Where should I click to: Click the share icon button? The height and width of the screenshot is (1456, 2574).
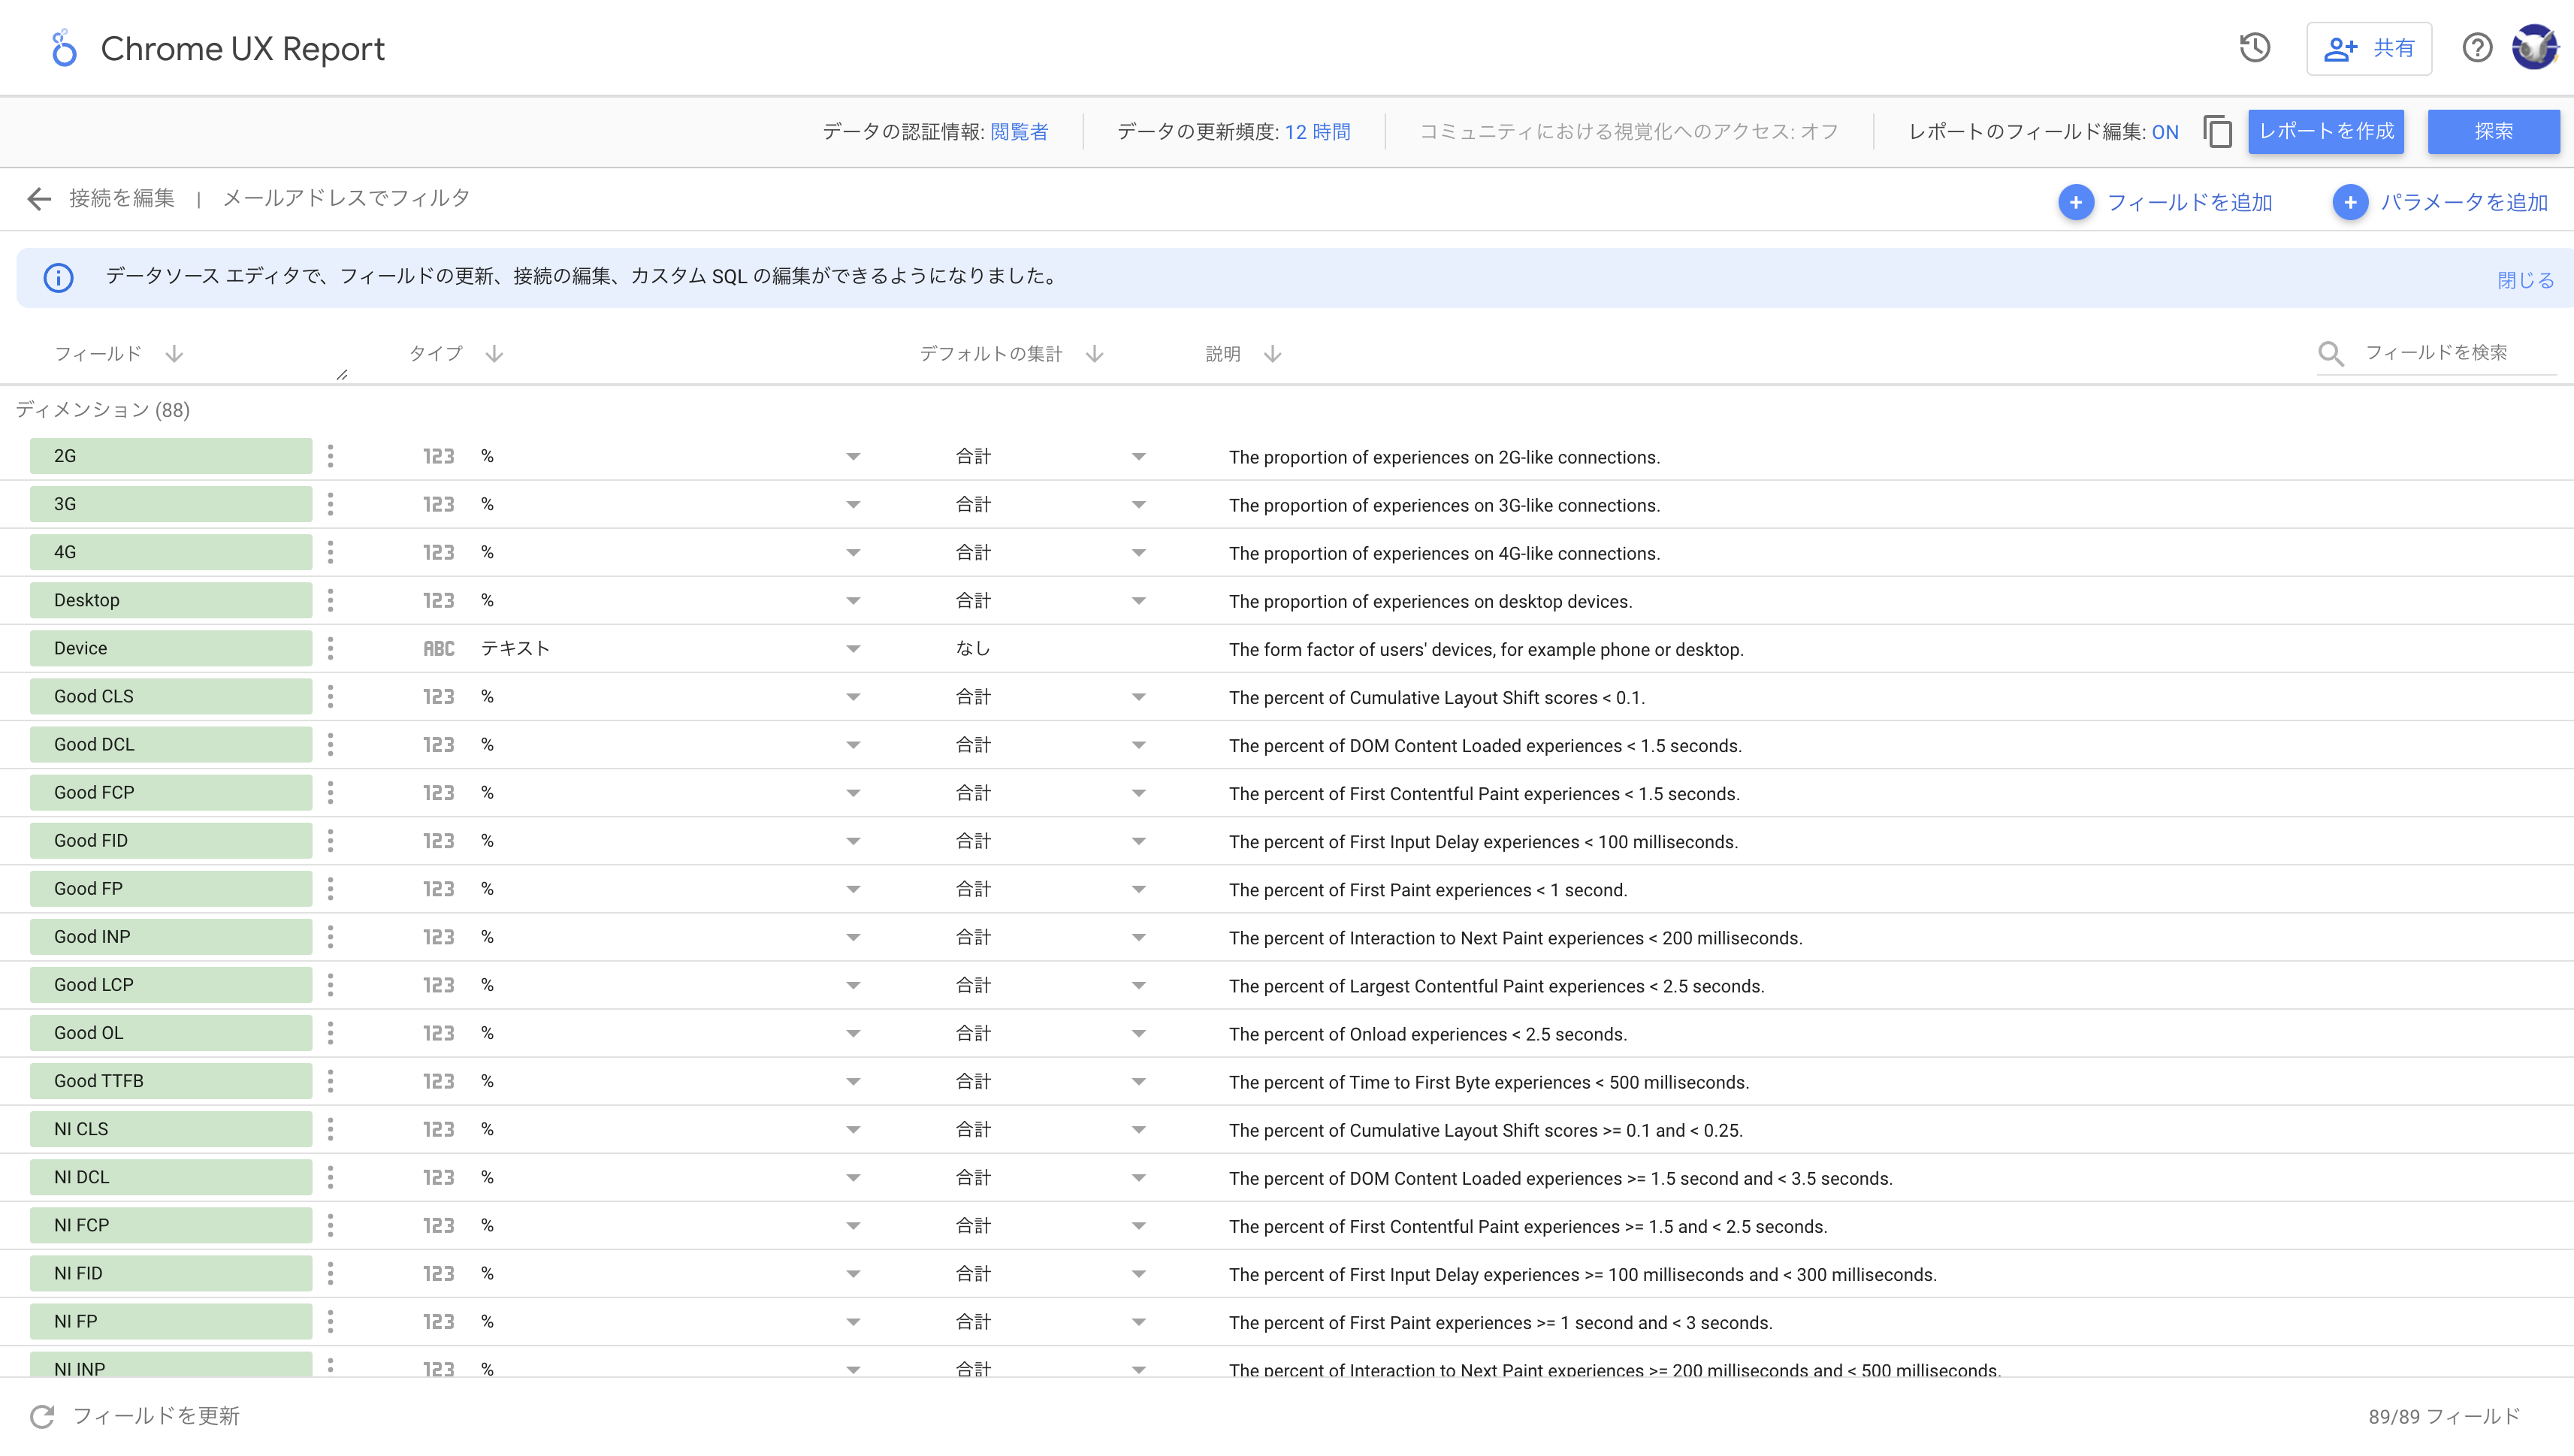click(x=2370, y=48)
